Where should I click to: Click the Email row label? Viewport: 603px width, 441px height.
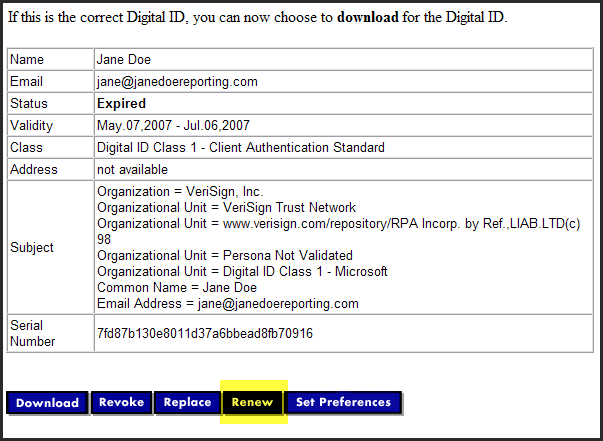[27, 82]
